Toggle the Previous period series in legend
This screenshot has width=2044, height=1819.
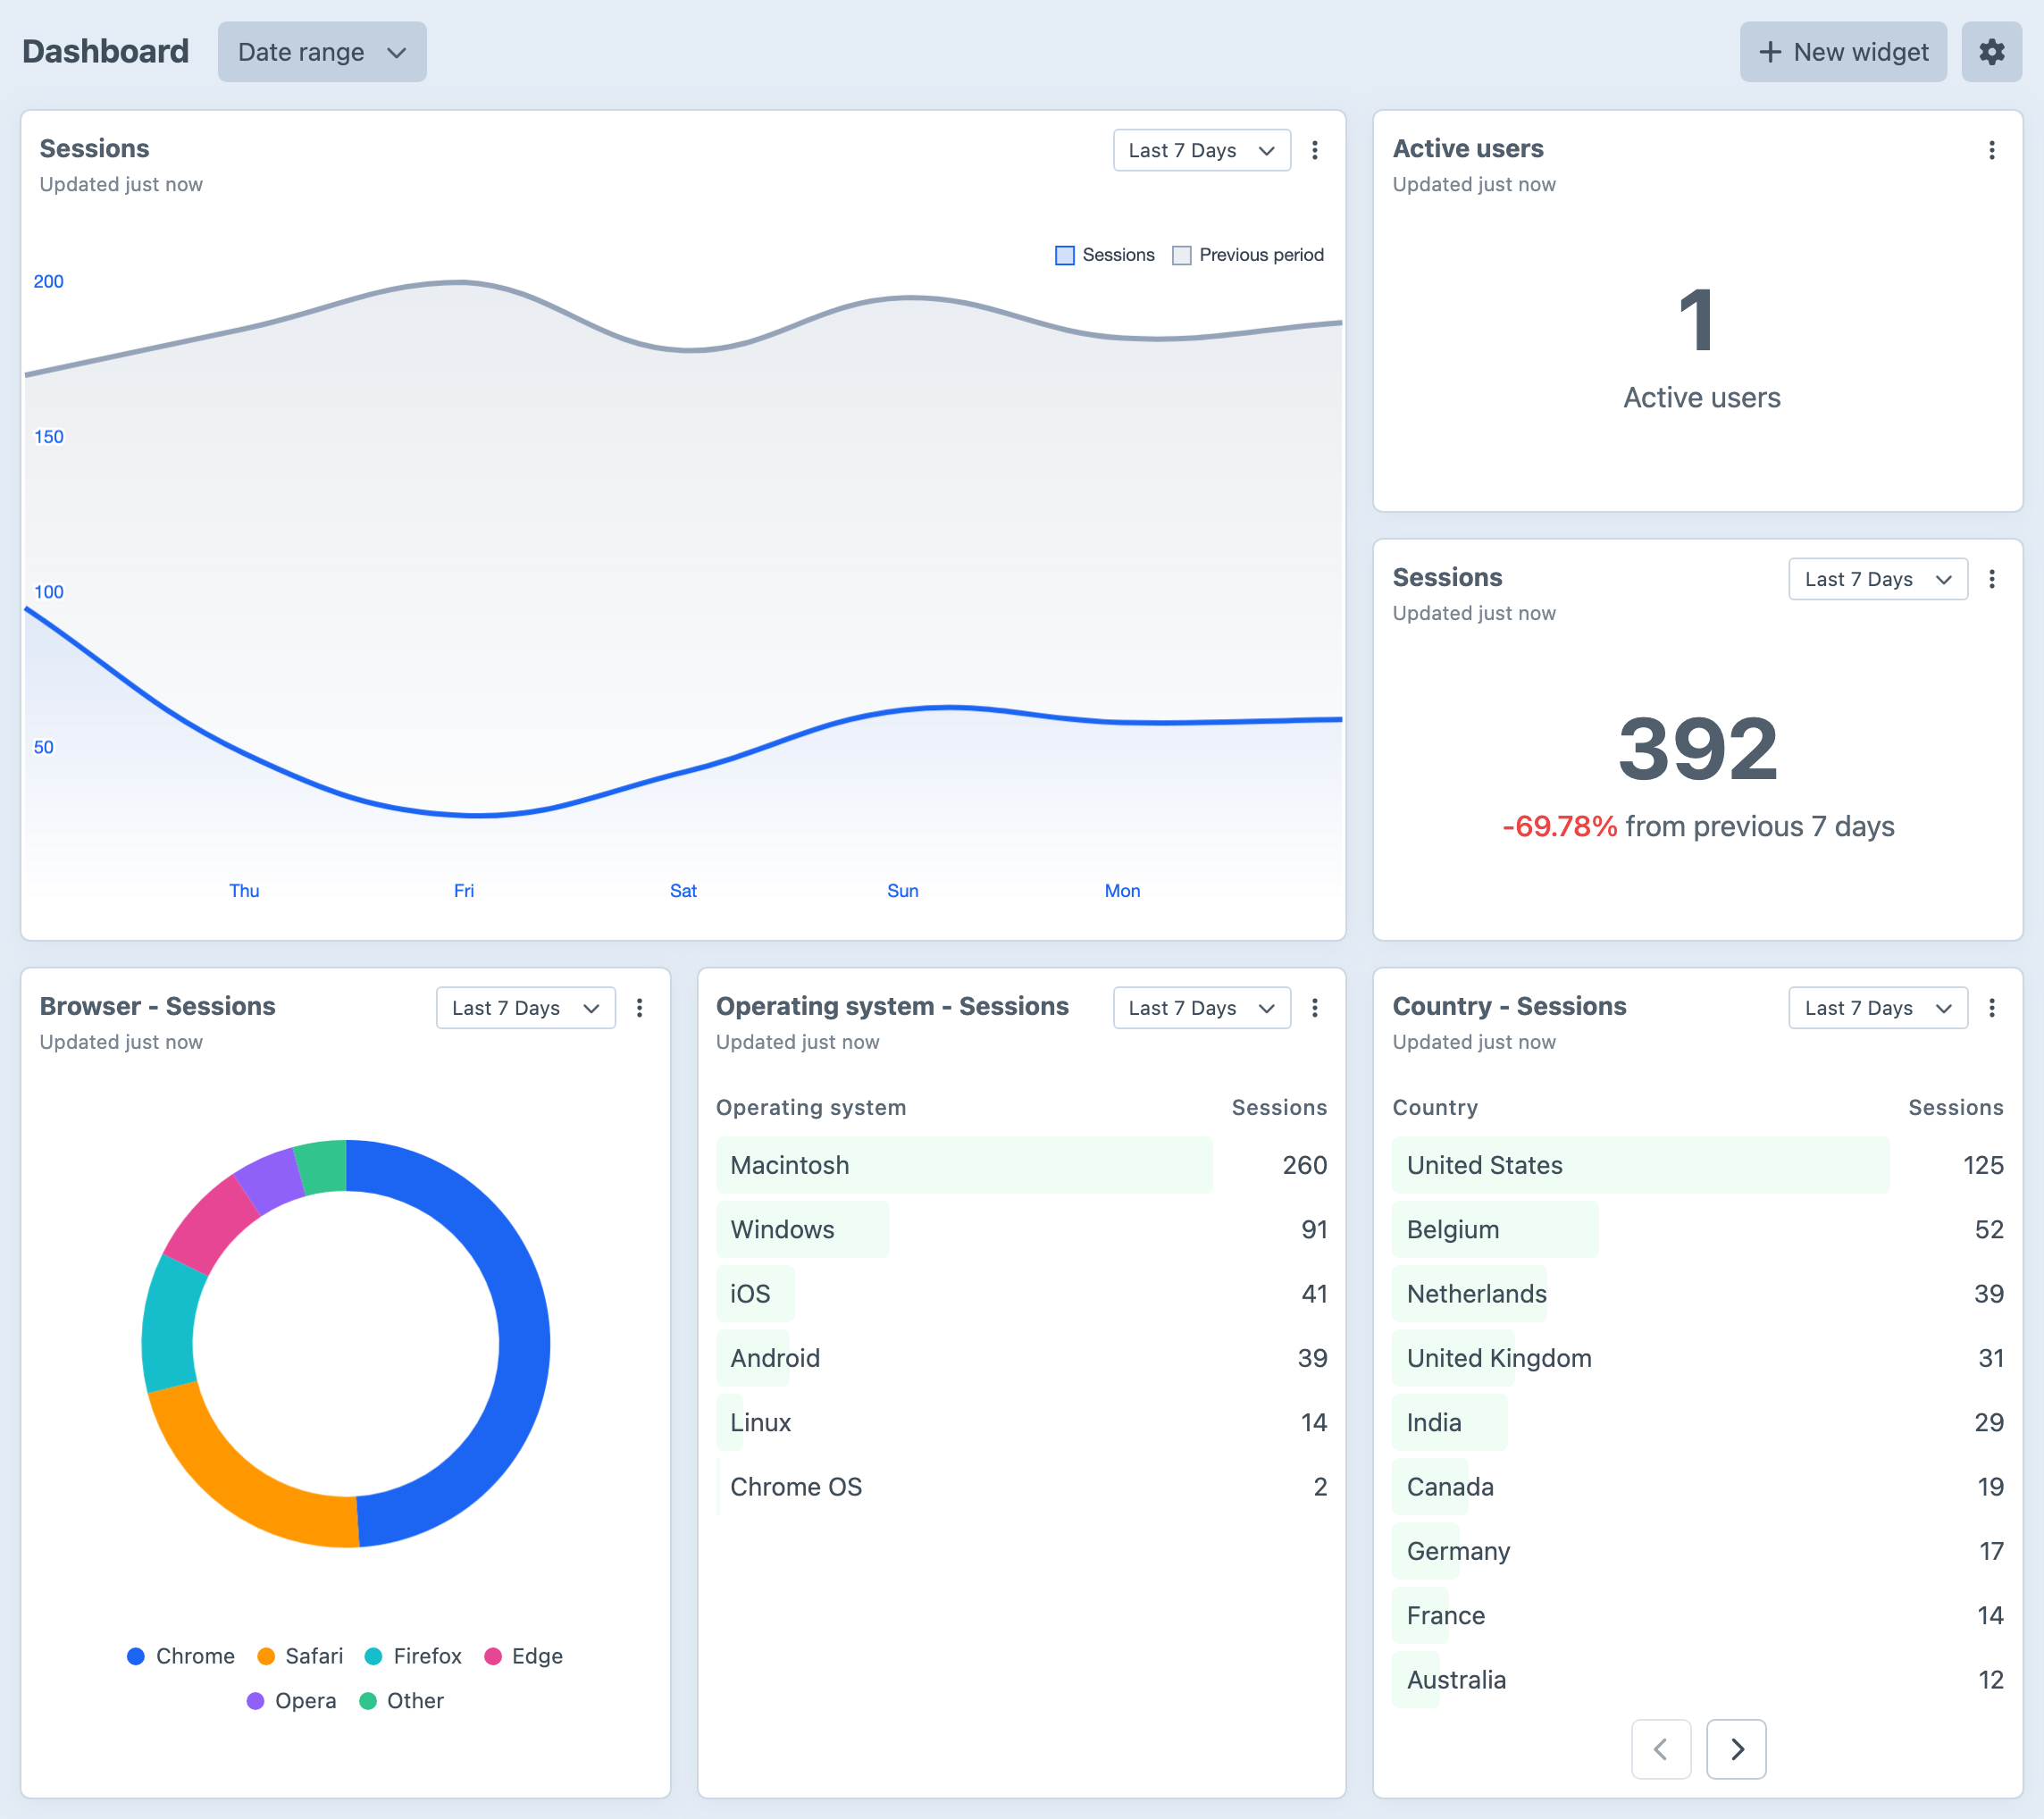coord(1248,255)
